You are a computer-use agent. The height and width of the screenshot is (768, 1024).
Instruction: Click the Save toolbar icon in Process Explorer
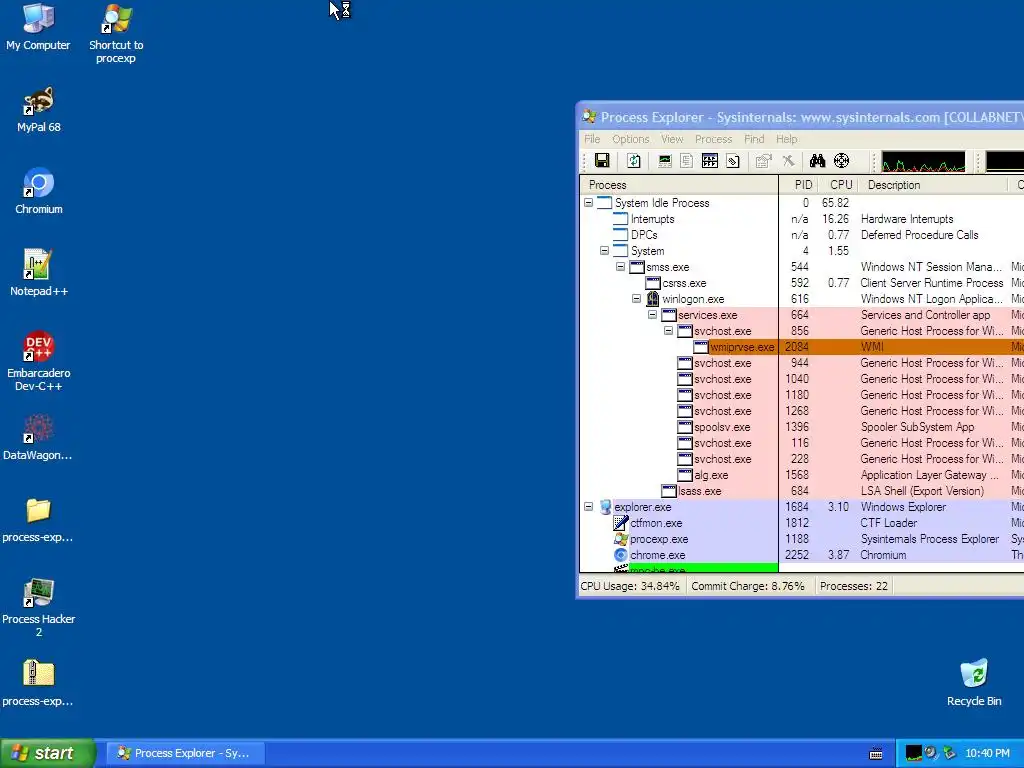[x=602, y=161]
